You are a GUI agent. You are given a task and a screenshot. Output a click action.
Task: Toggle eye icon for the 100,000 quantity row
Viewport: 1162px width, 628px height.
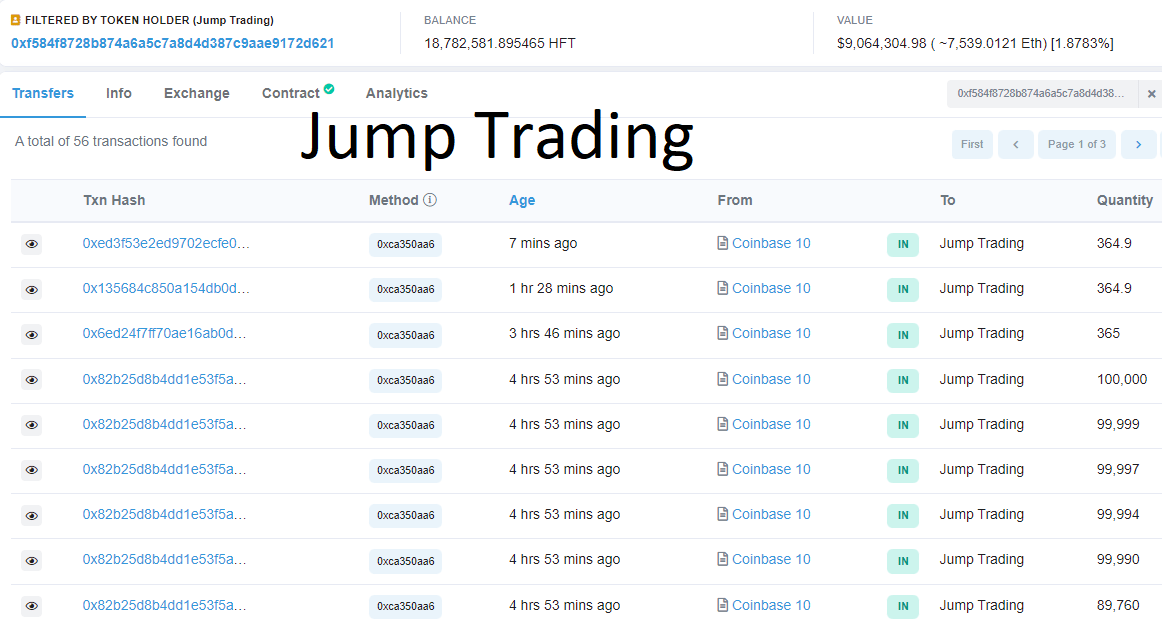tap(31, 380)
